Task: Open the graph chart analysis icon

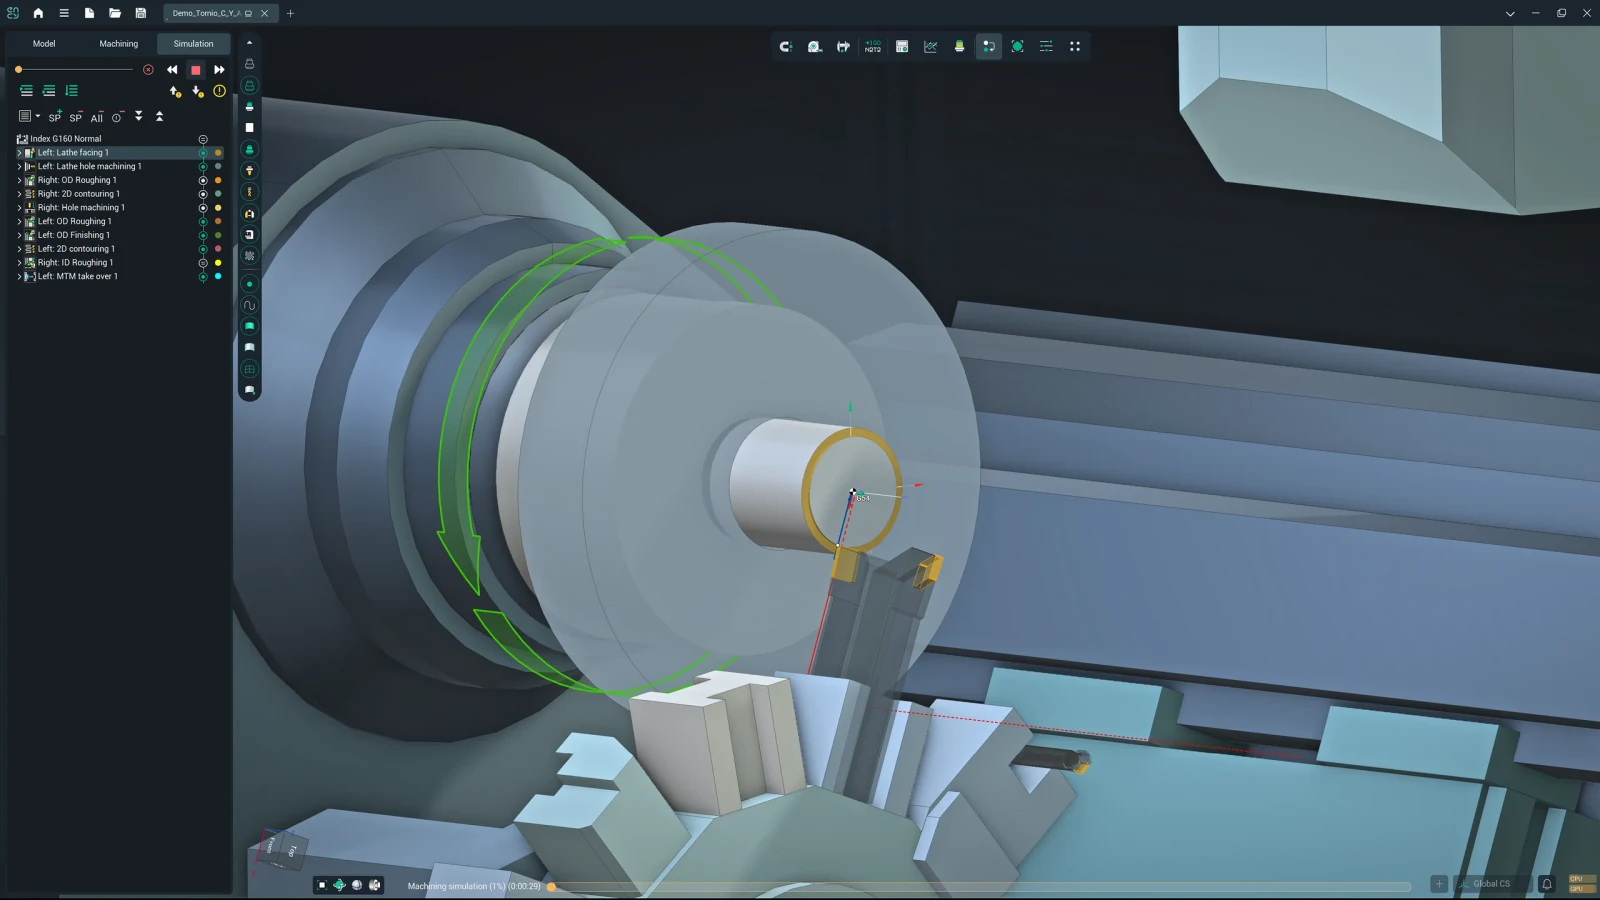Action: click(x=931, y=46)
